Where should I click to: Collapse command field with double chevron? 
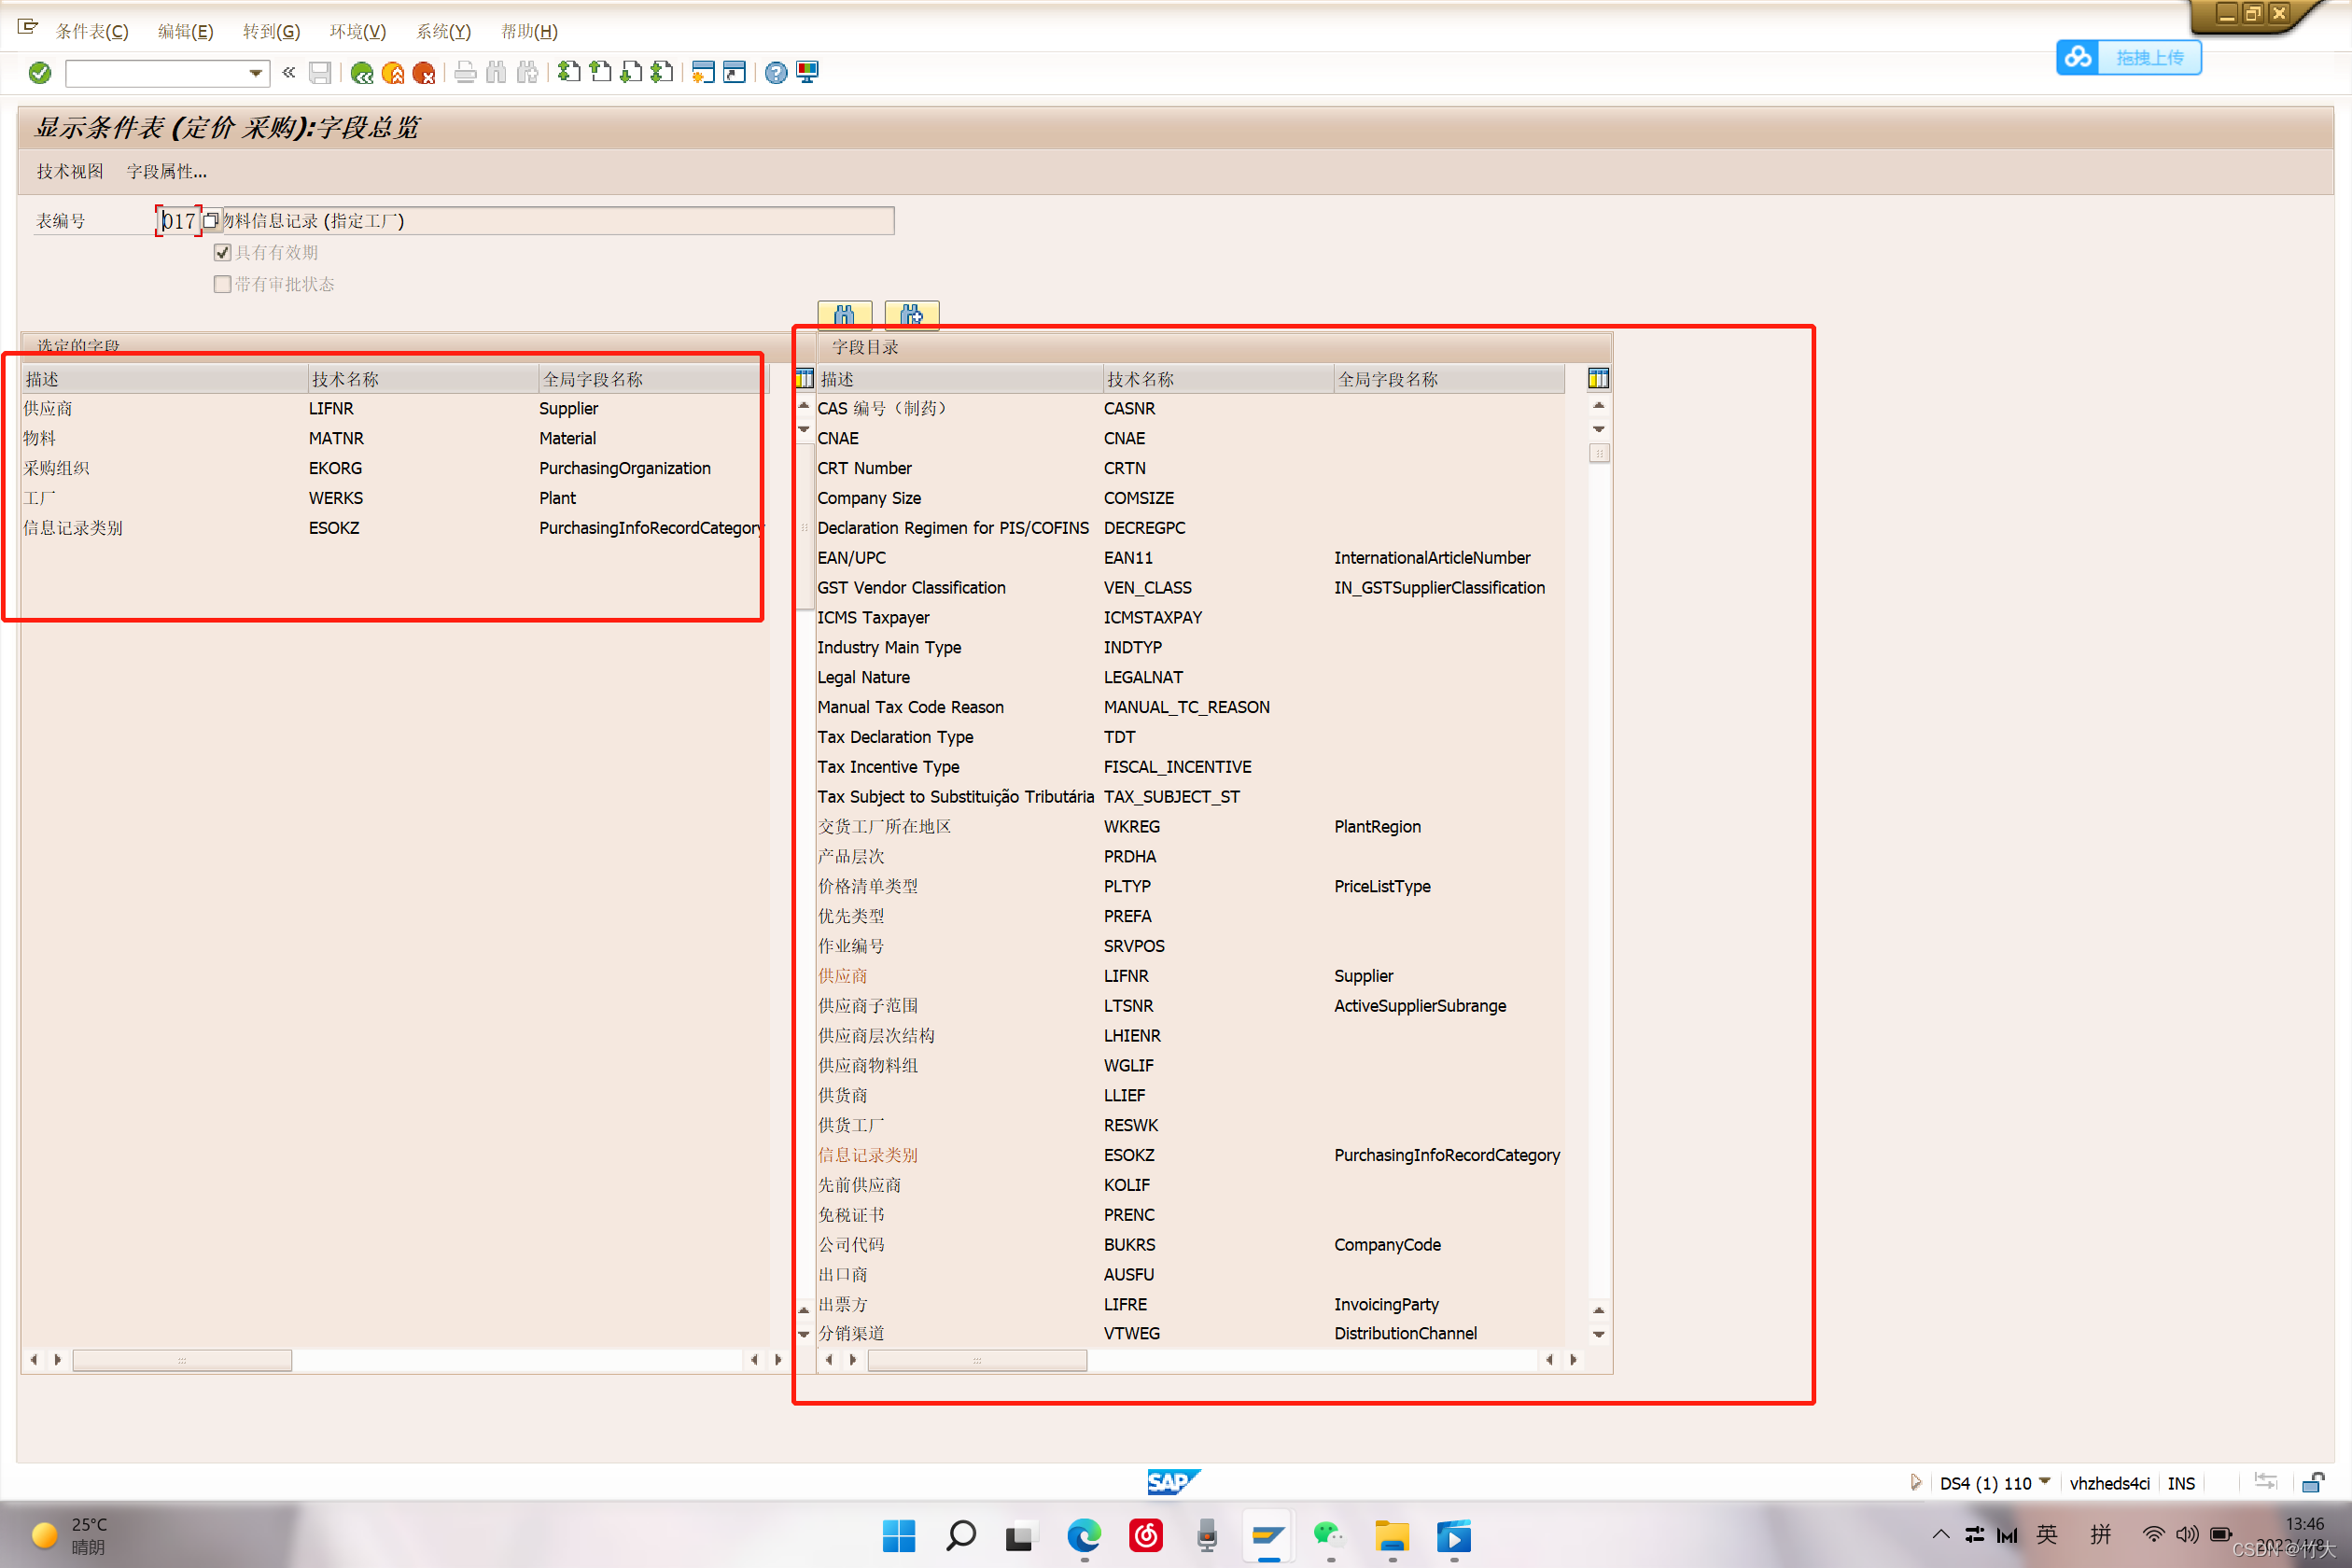(289, 72)
